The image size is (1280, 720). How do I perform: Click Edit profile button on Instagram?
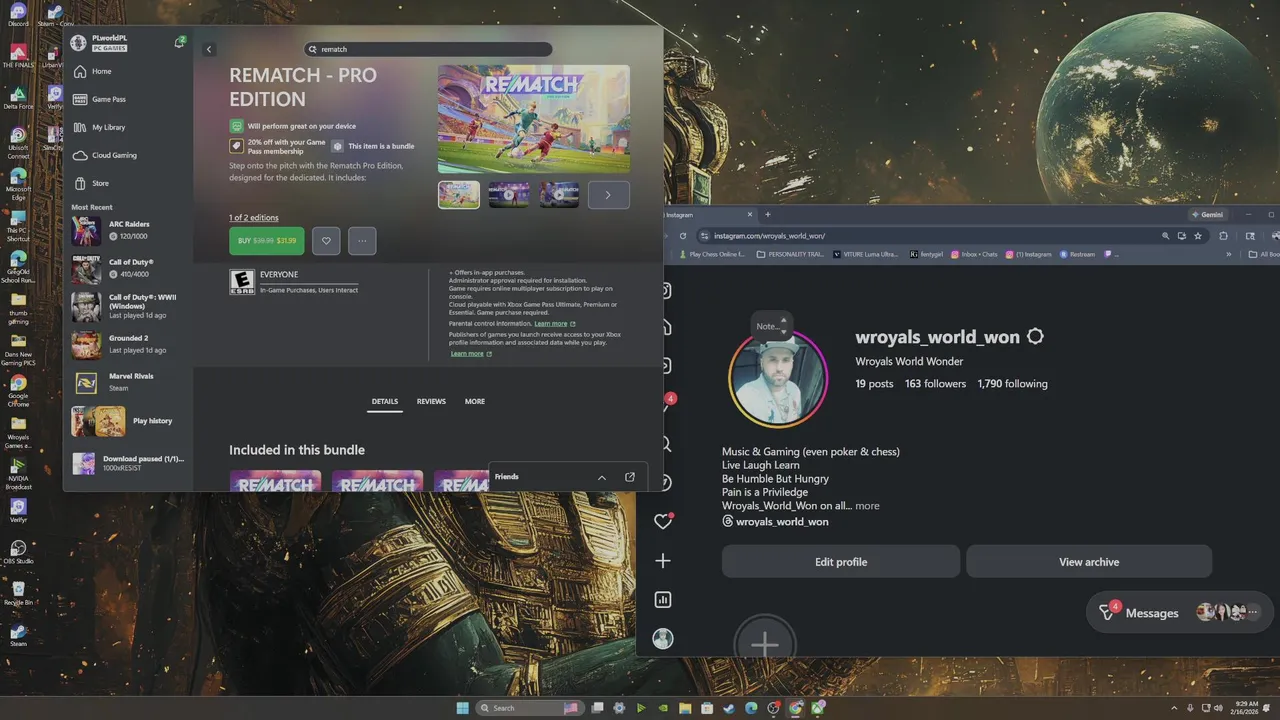click(841, 562)
